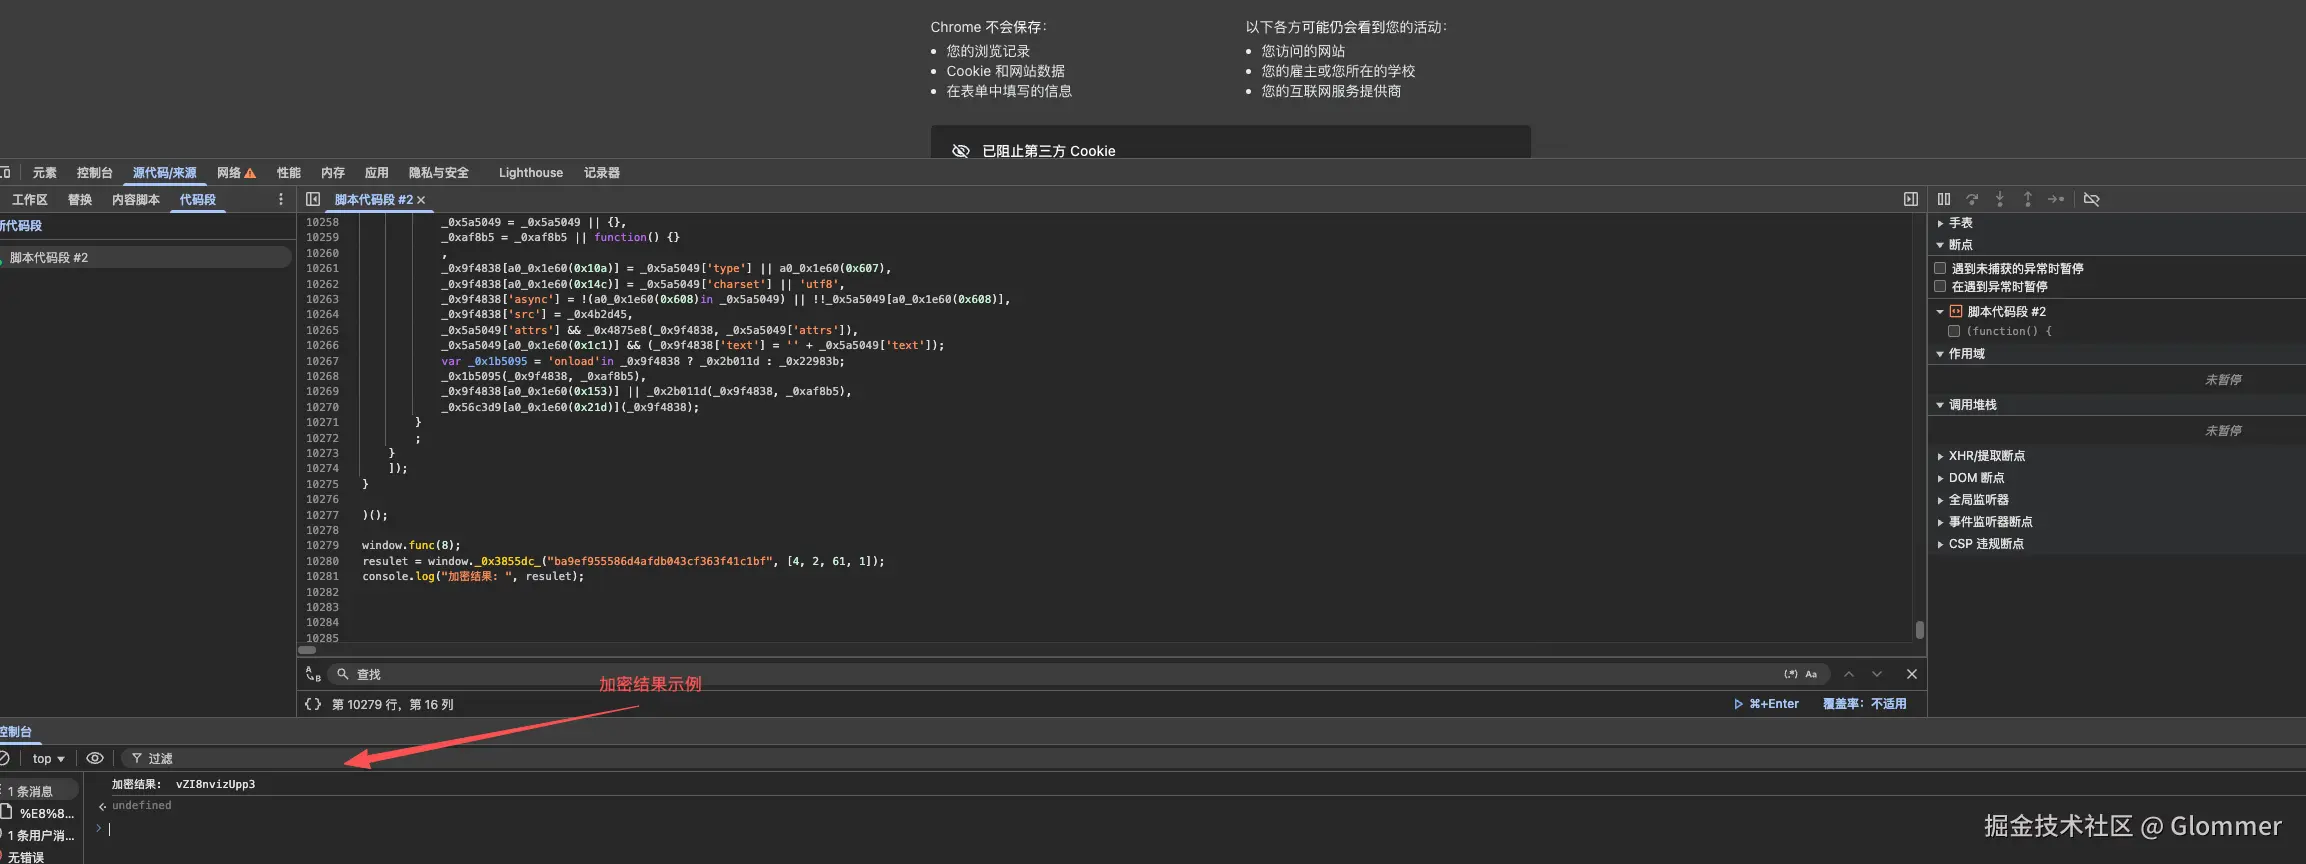Click the blocked third-party cookie eye icon

click(960, 151)
